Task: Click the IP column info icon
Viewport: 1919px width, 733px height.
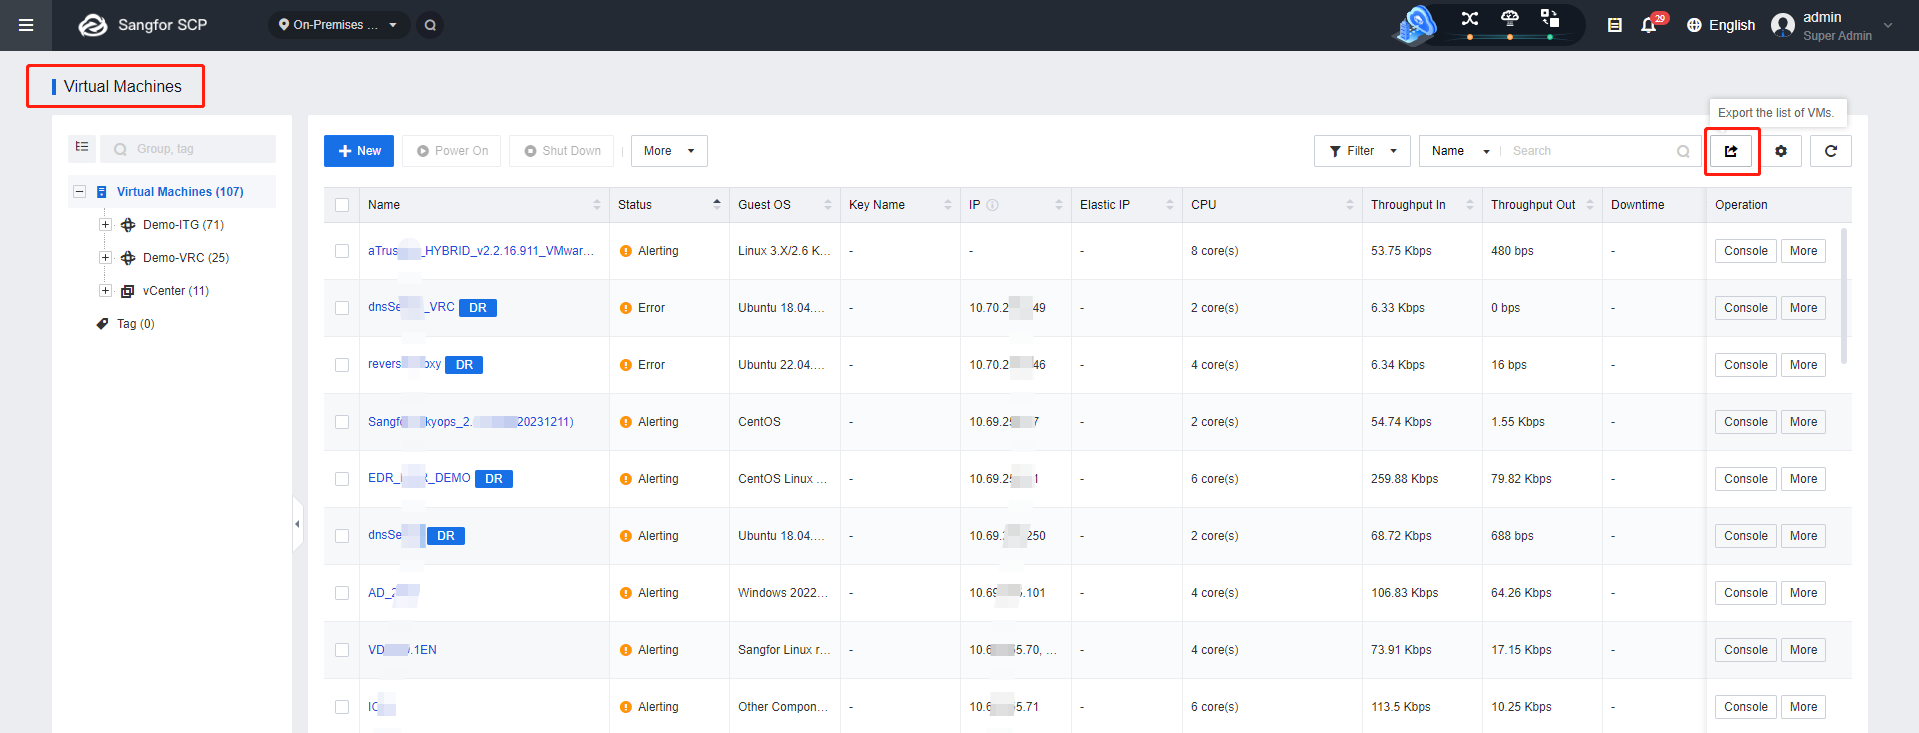Action: coord(993,205)
